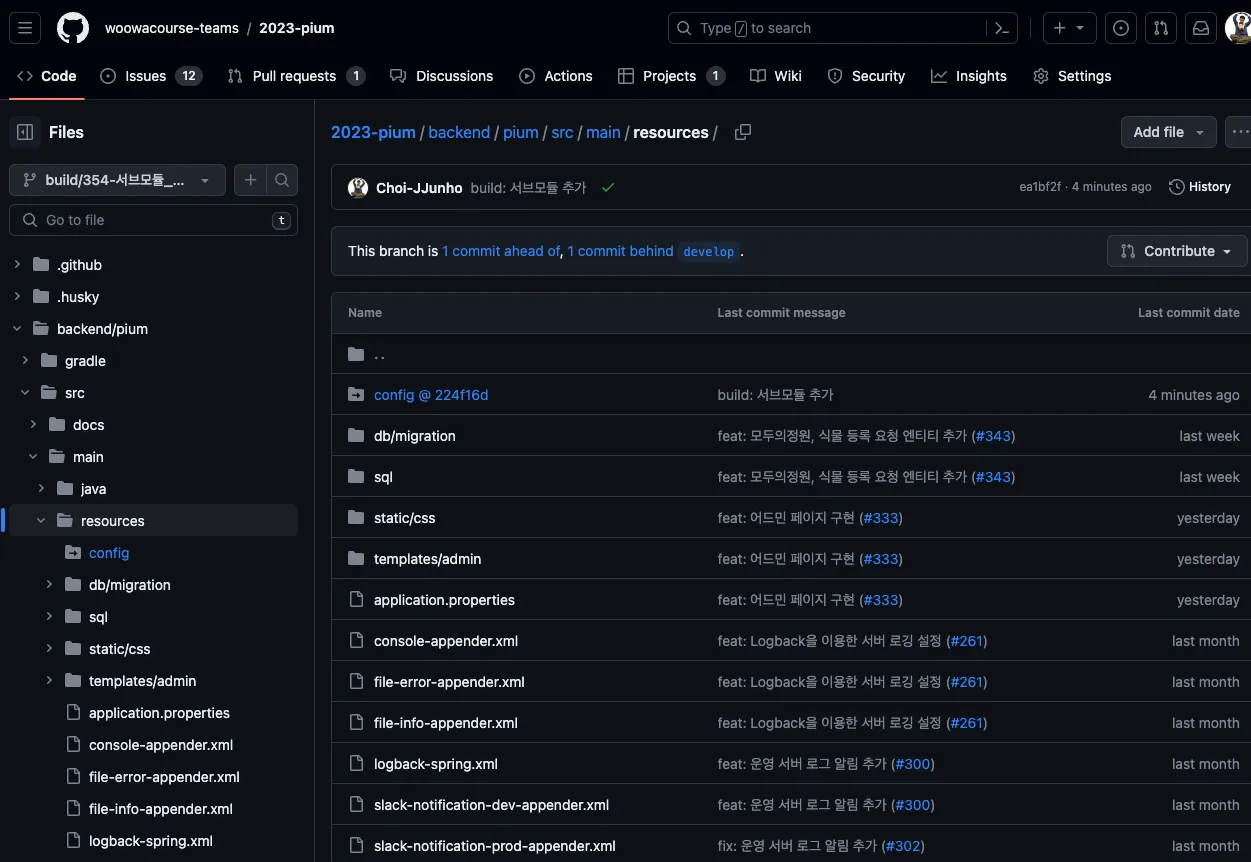
Task: Open the command palette icon
Action: (x=1001, y=28)
